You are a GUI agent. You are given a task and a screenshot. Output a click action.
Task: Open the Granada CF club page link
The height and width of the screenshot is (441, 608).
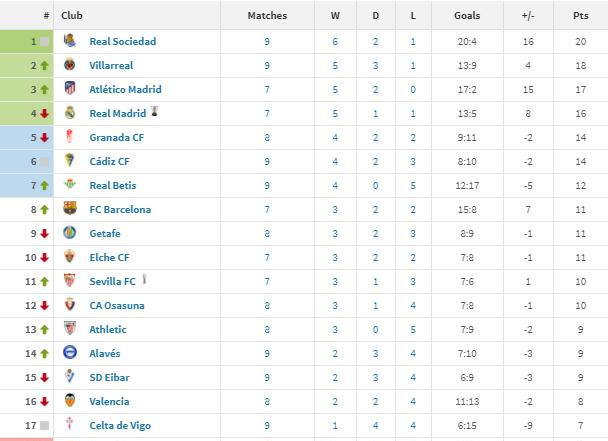(x=117, y=138)
